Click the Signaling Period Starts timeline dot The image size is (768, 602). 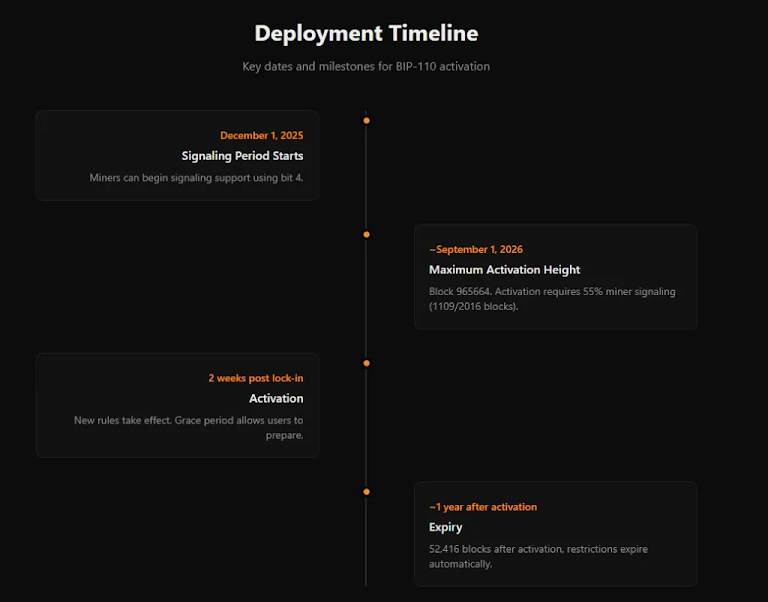(366, 120)
